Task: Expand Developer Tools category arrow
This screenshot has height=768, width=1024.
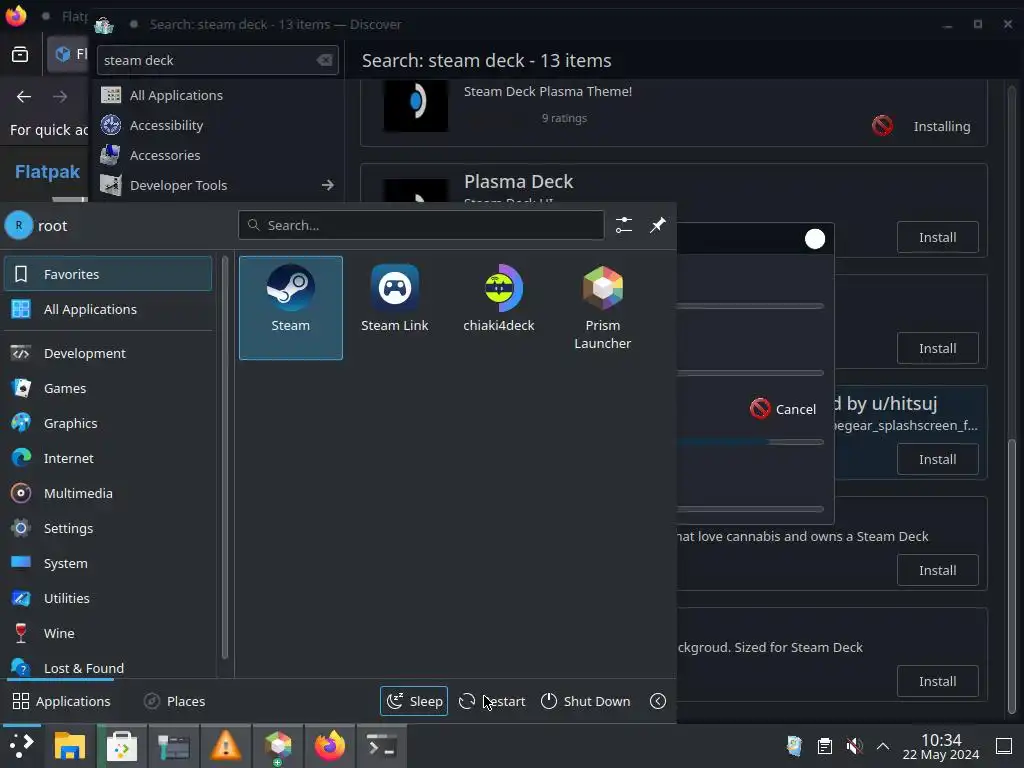Action: tap(328, 185)
